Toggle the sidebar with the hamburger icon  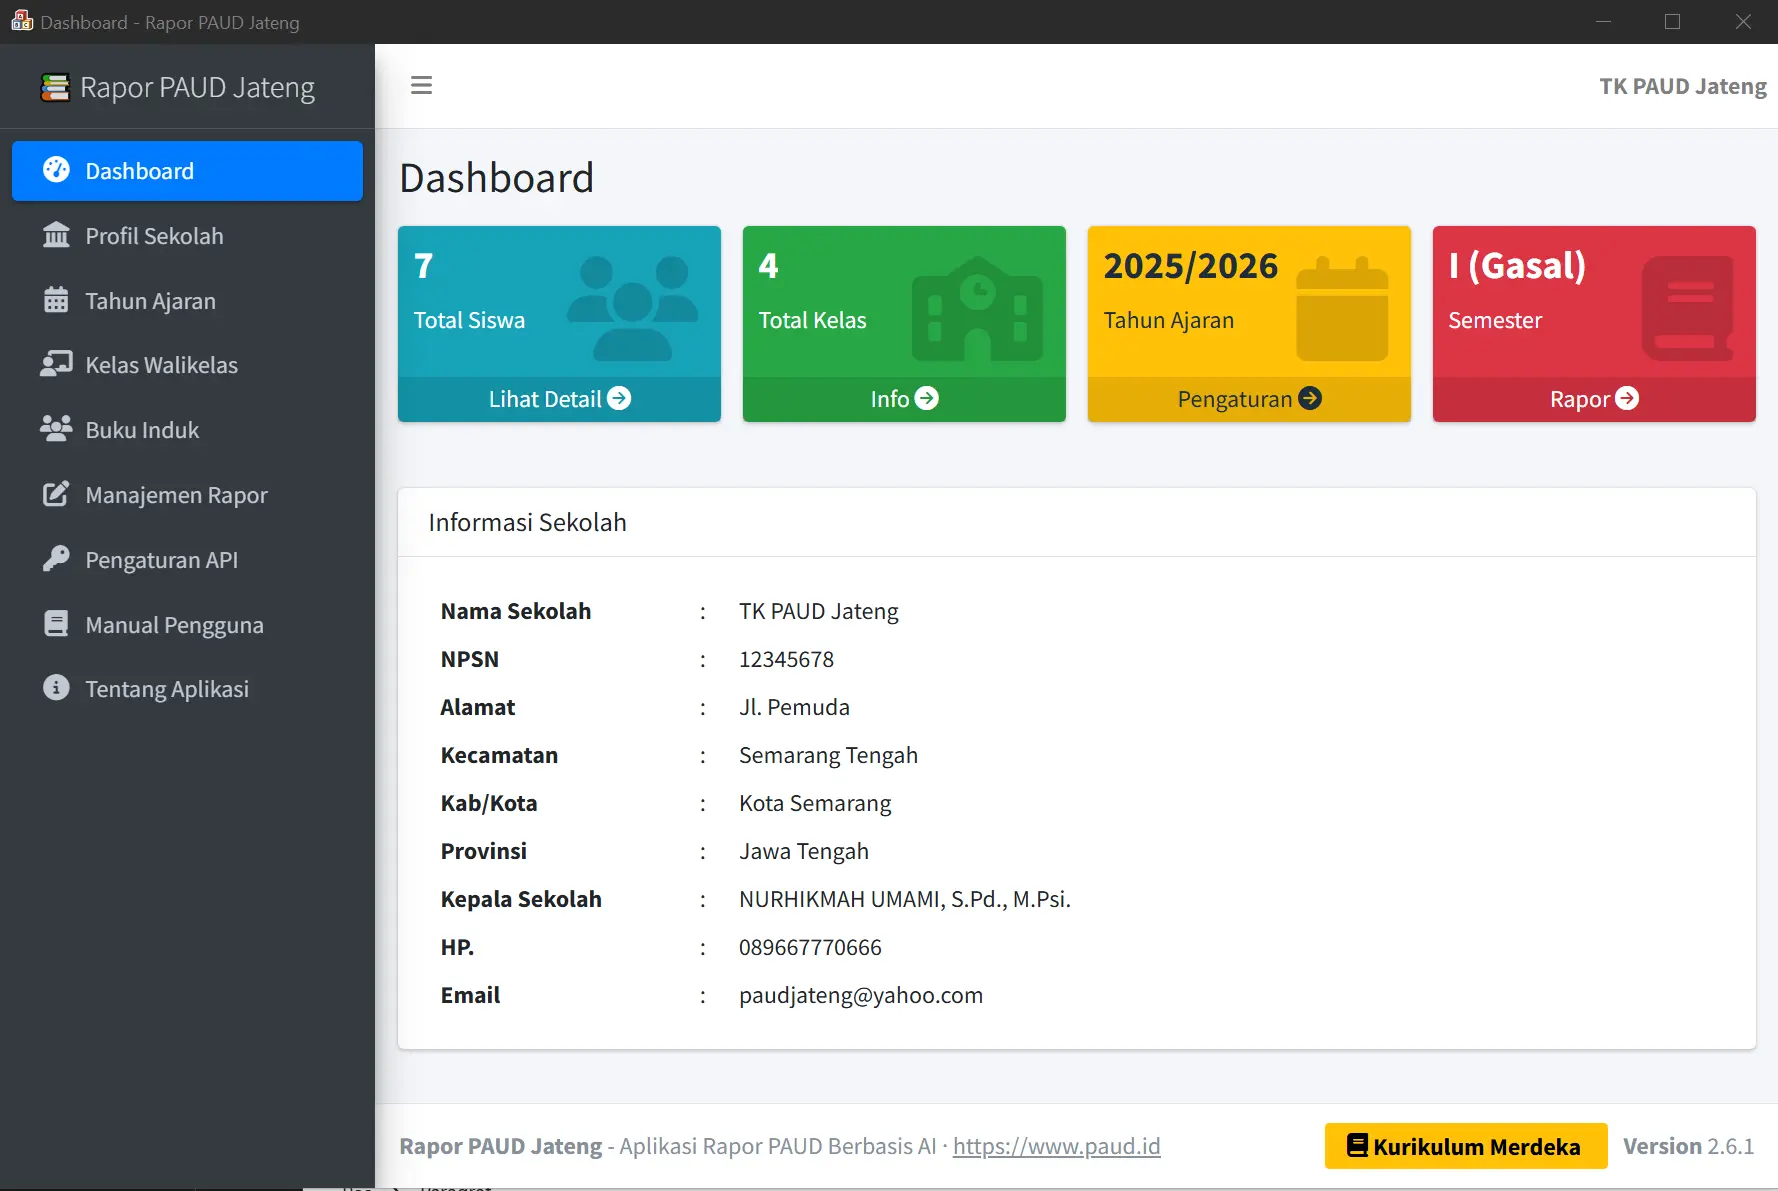(x=421, y=86)
